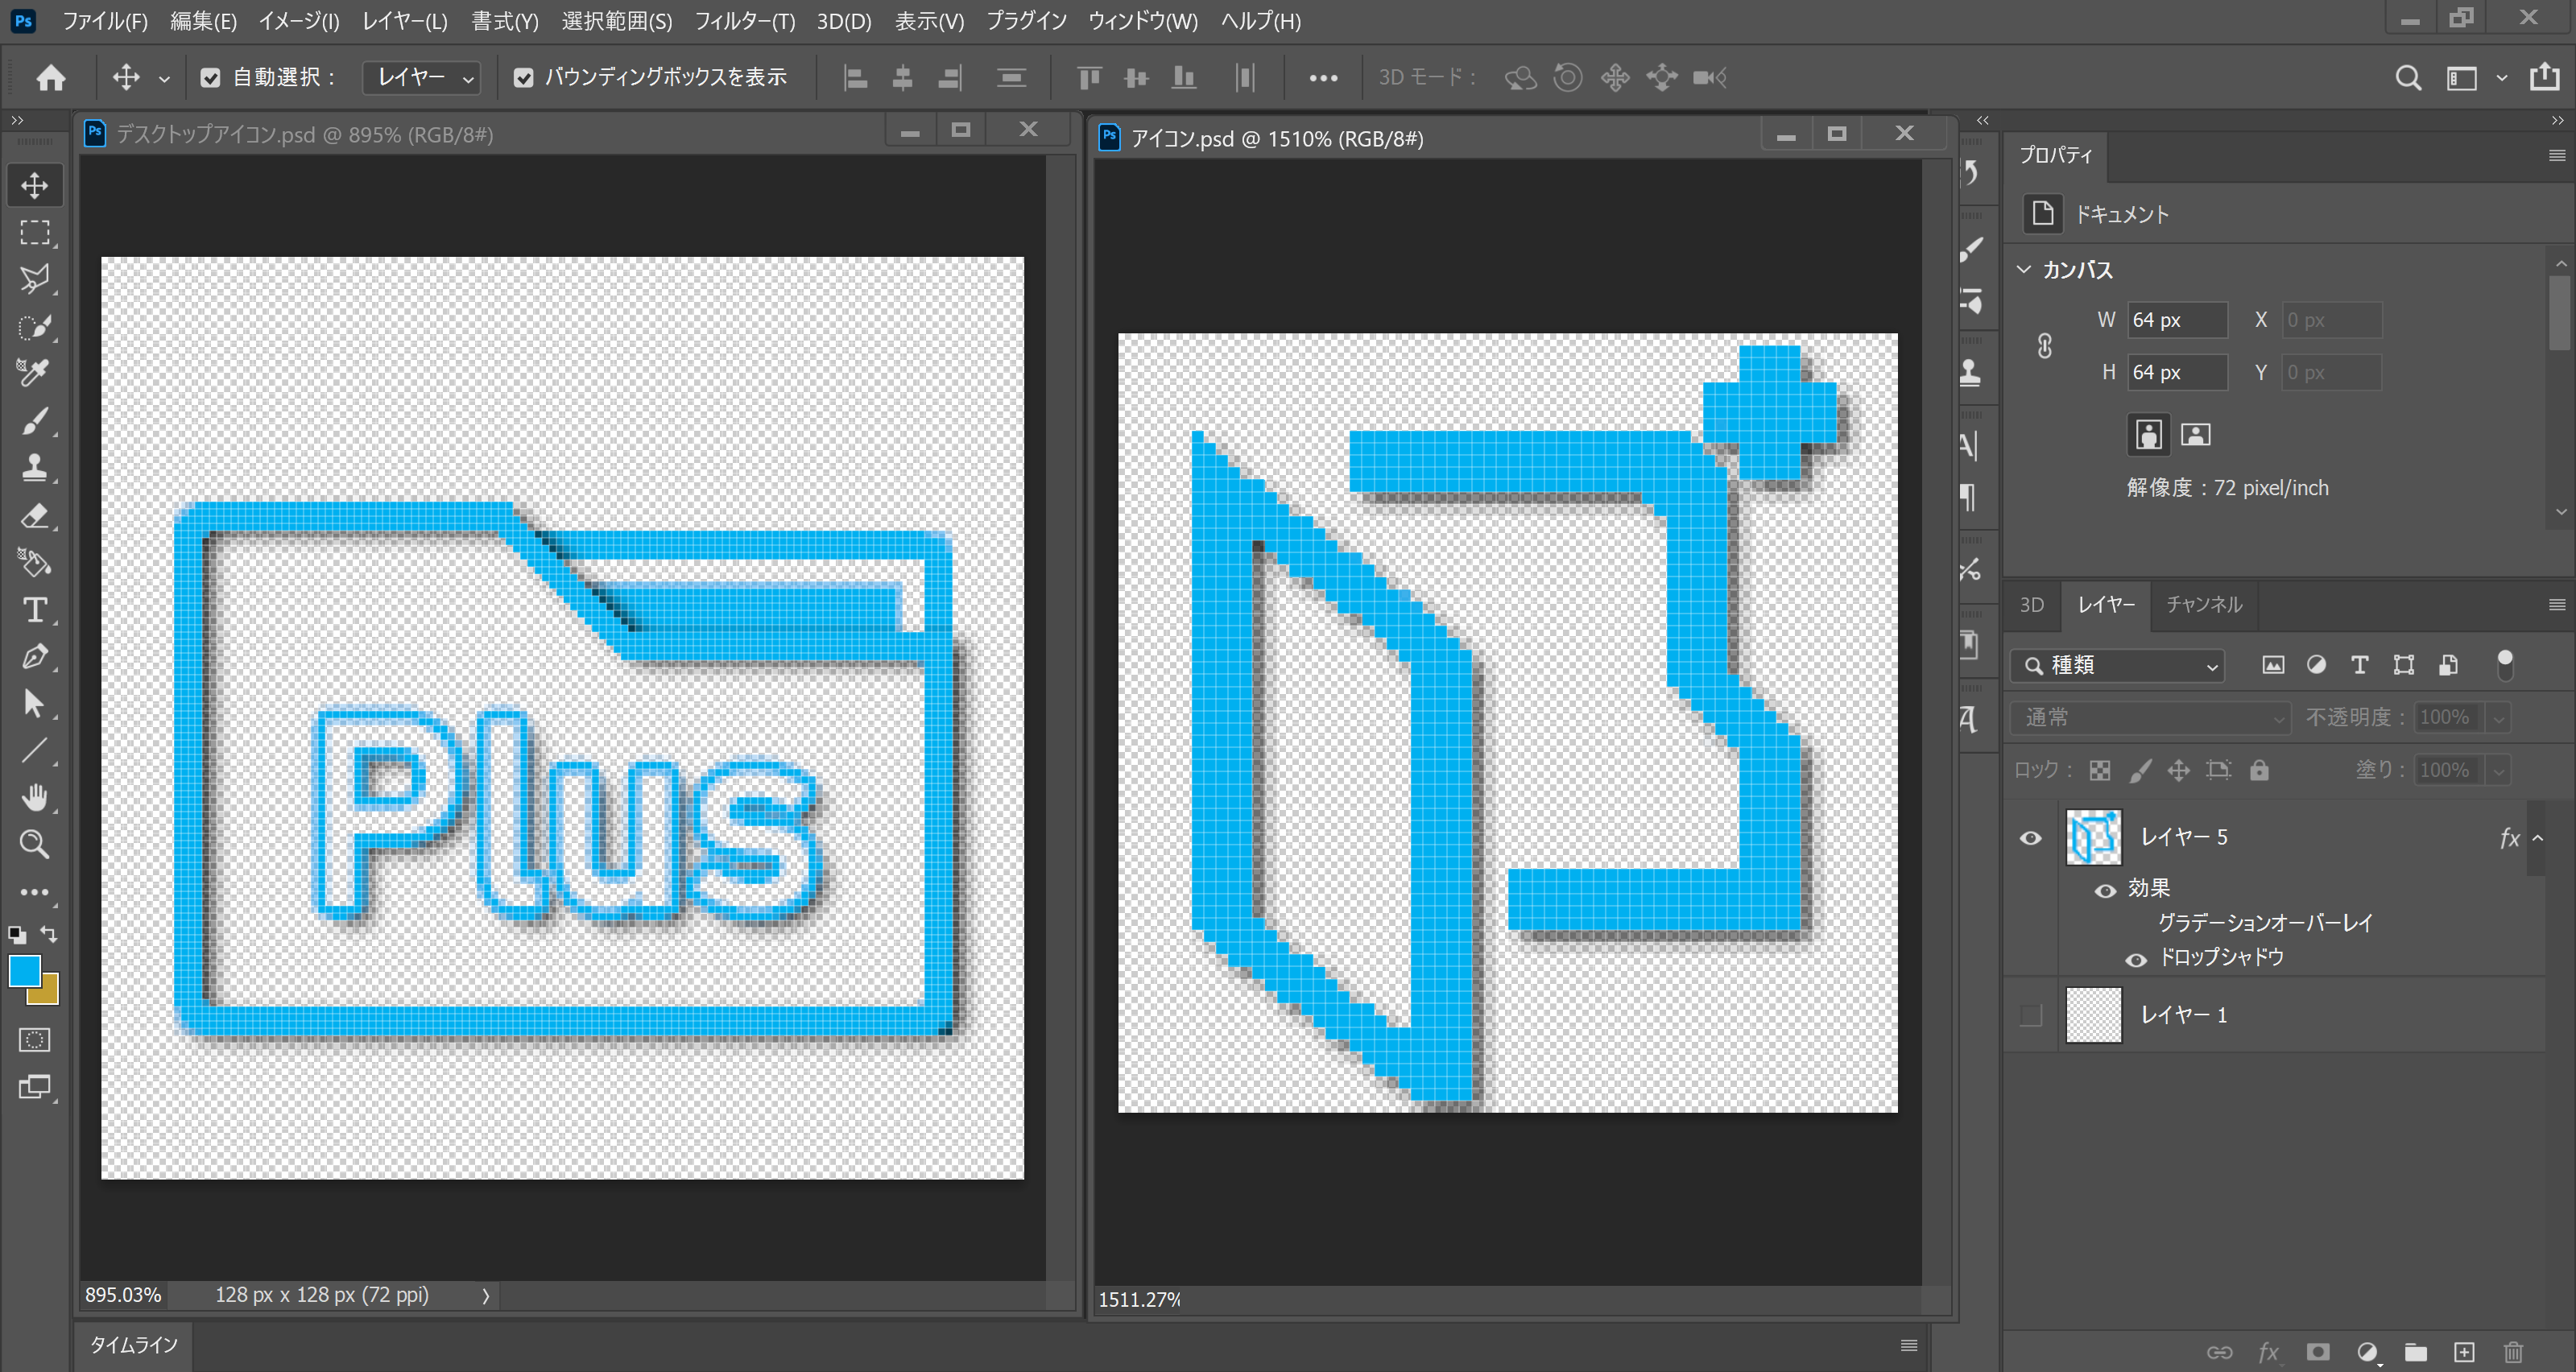Select the Horizontal Type tool
The width and height of the screenshot is (2576, 1372).
(34, 610)
